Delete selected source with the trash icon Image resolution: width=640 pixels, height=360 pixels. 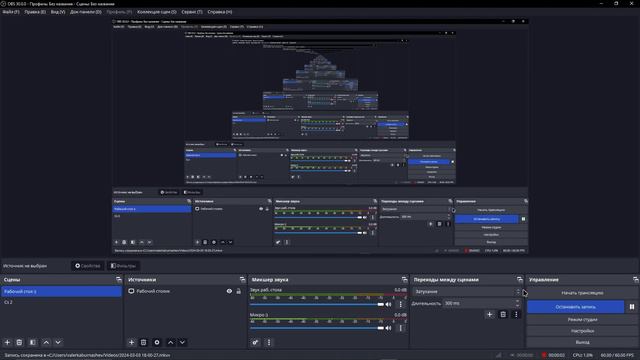143,342
